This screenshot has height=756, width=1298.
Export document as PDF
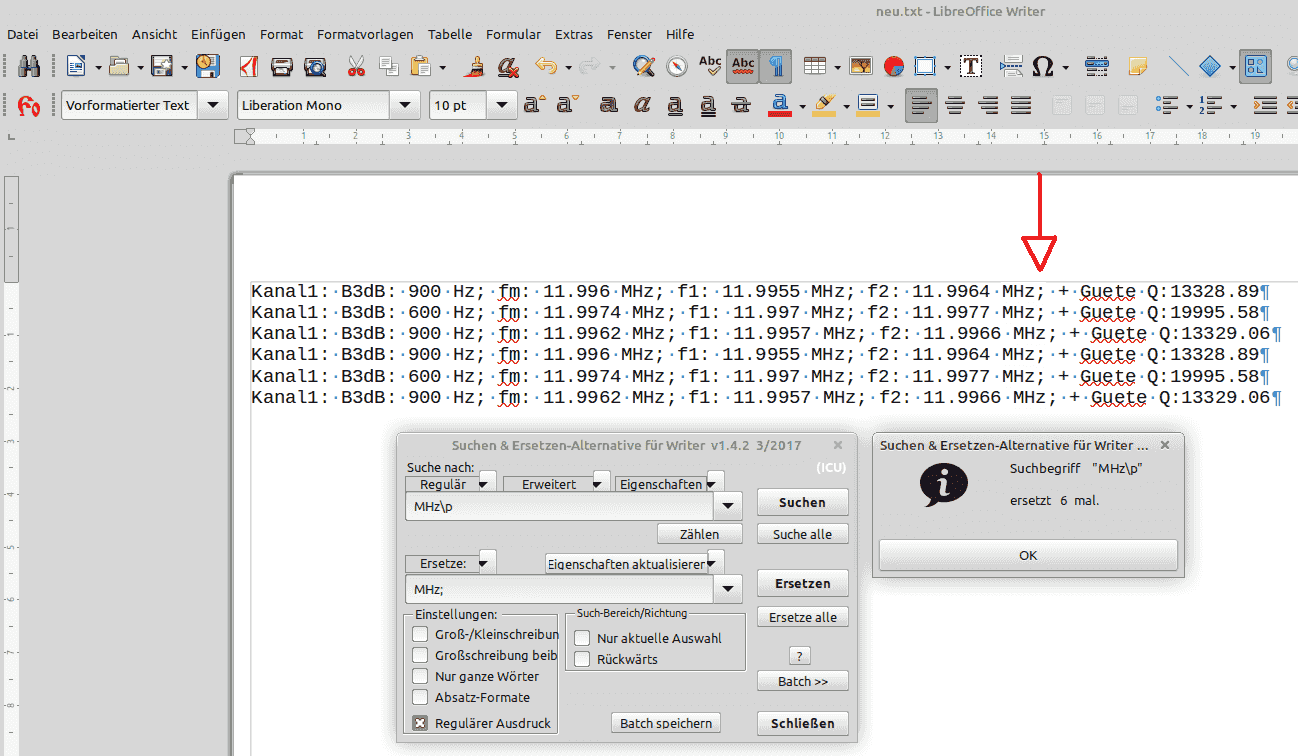point(249,67)
